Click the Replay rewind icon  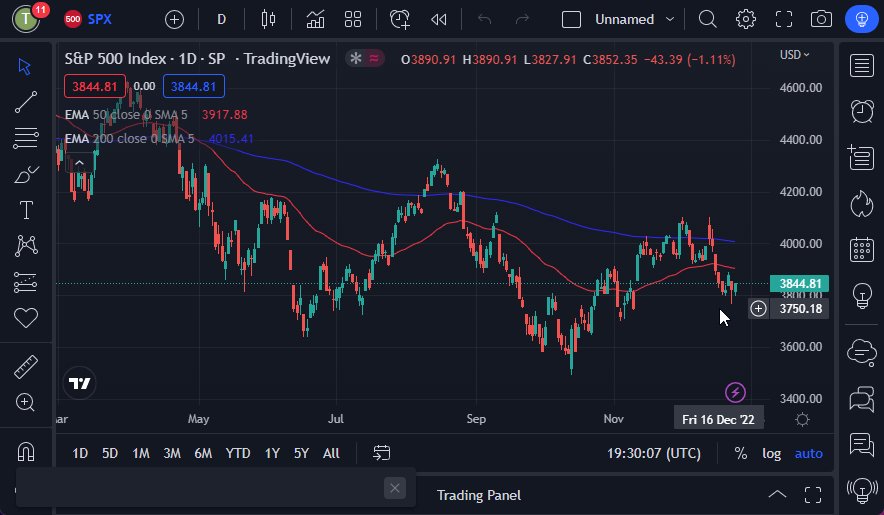click(438, 19)
